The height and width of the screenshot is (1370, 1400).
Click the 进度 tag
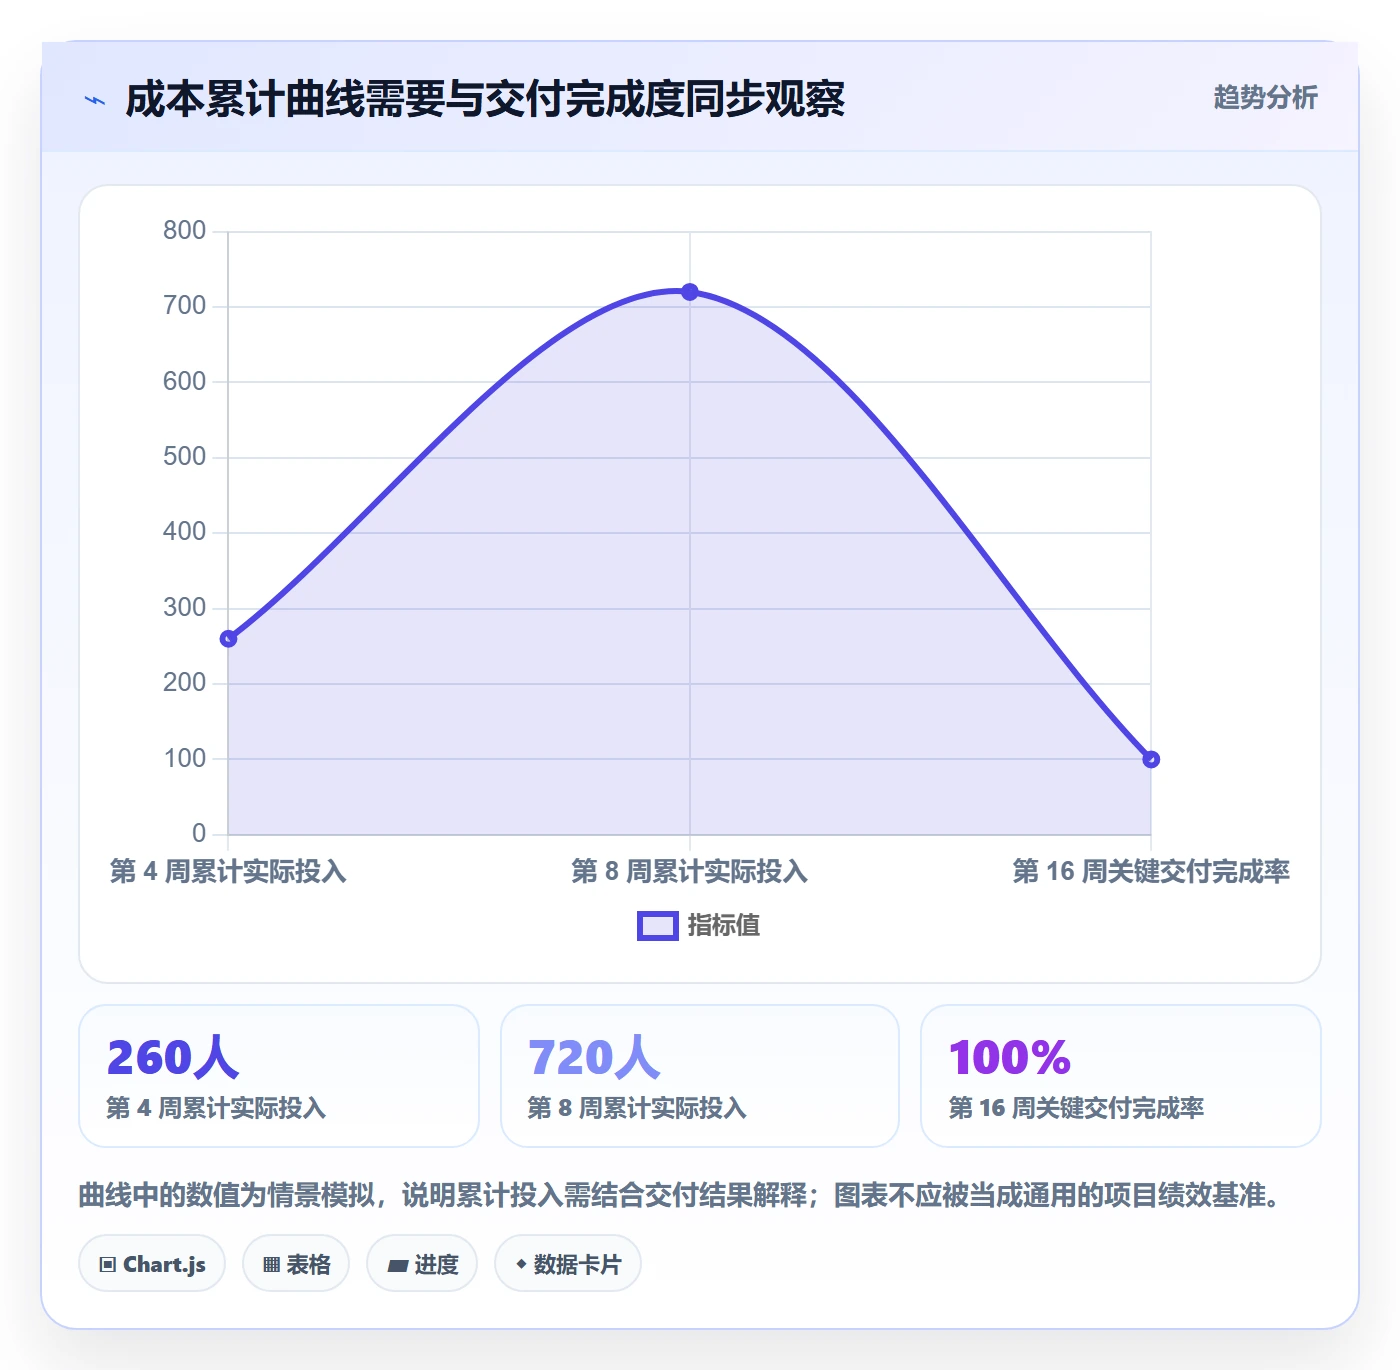coord(422,1264)
